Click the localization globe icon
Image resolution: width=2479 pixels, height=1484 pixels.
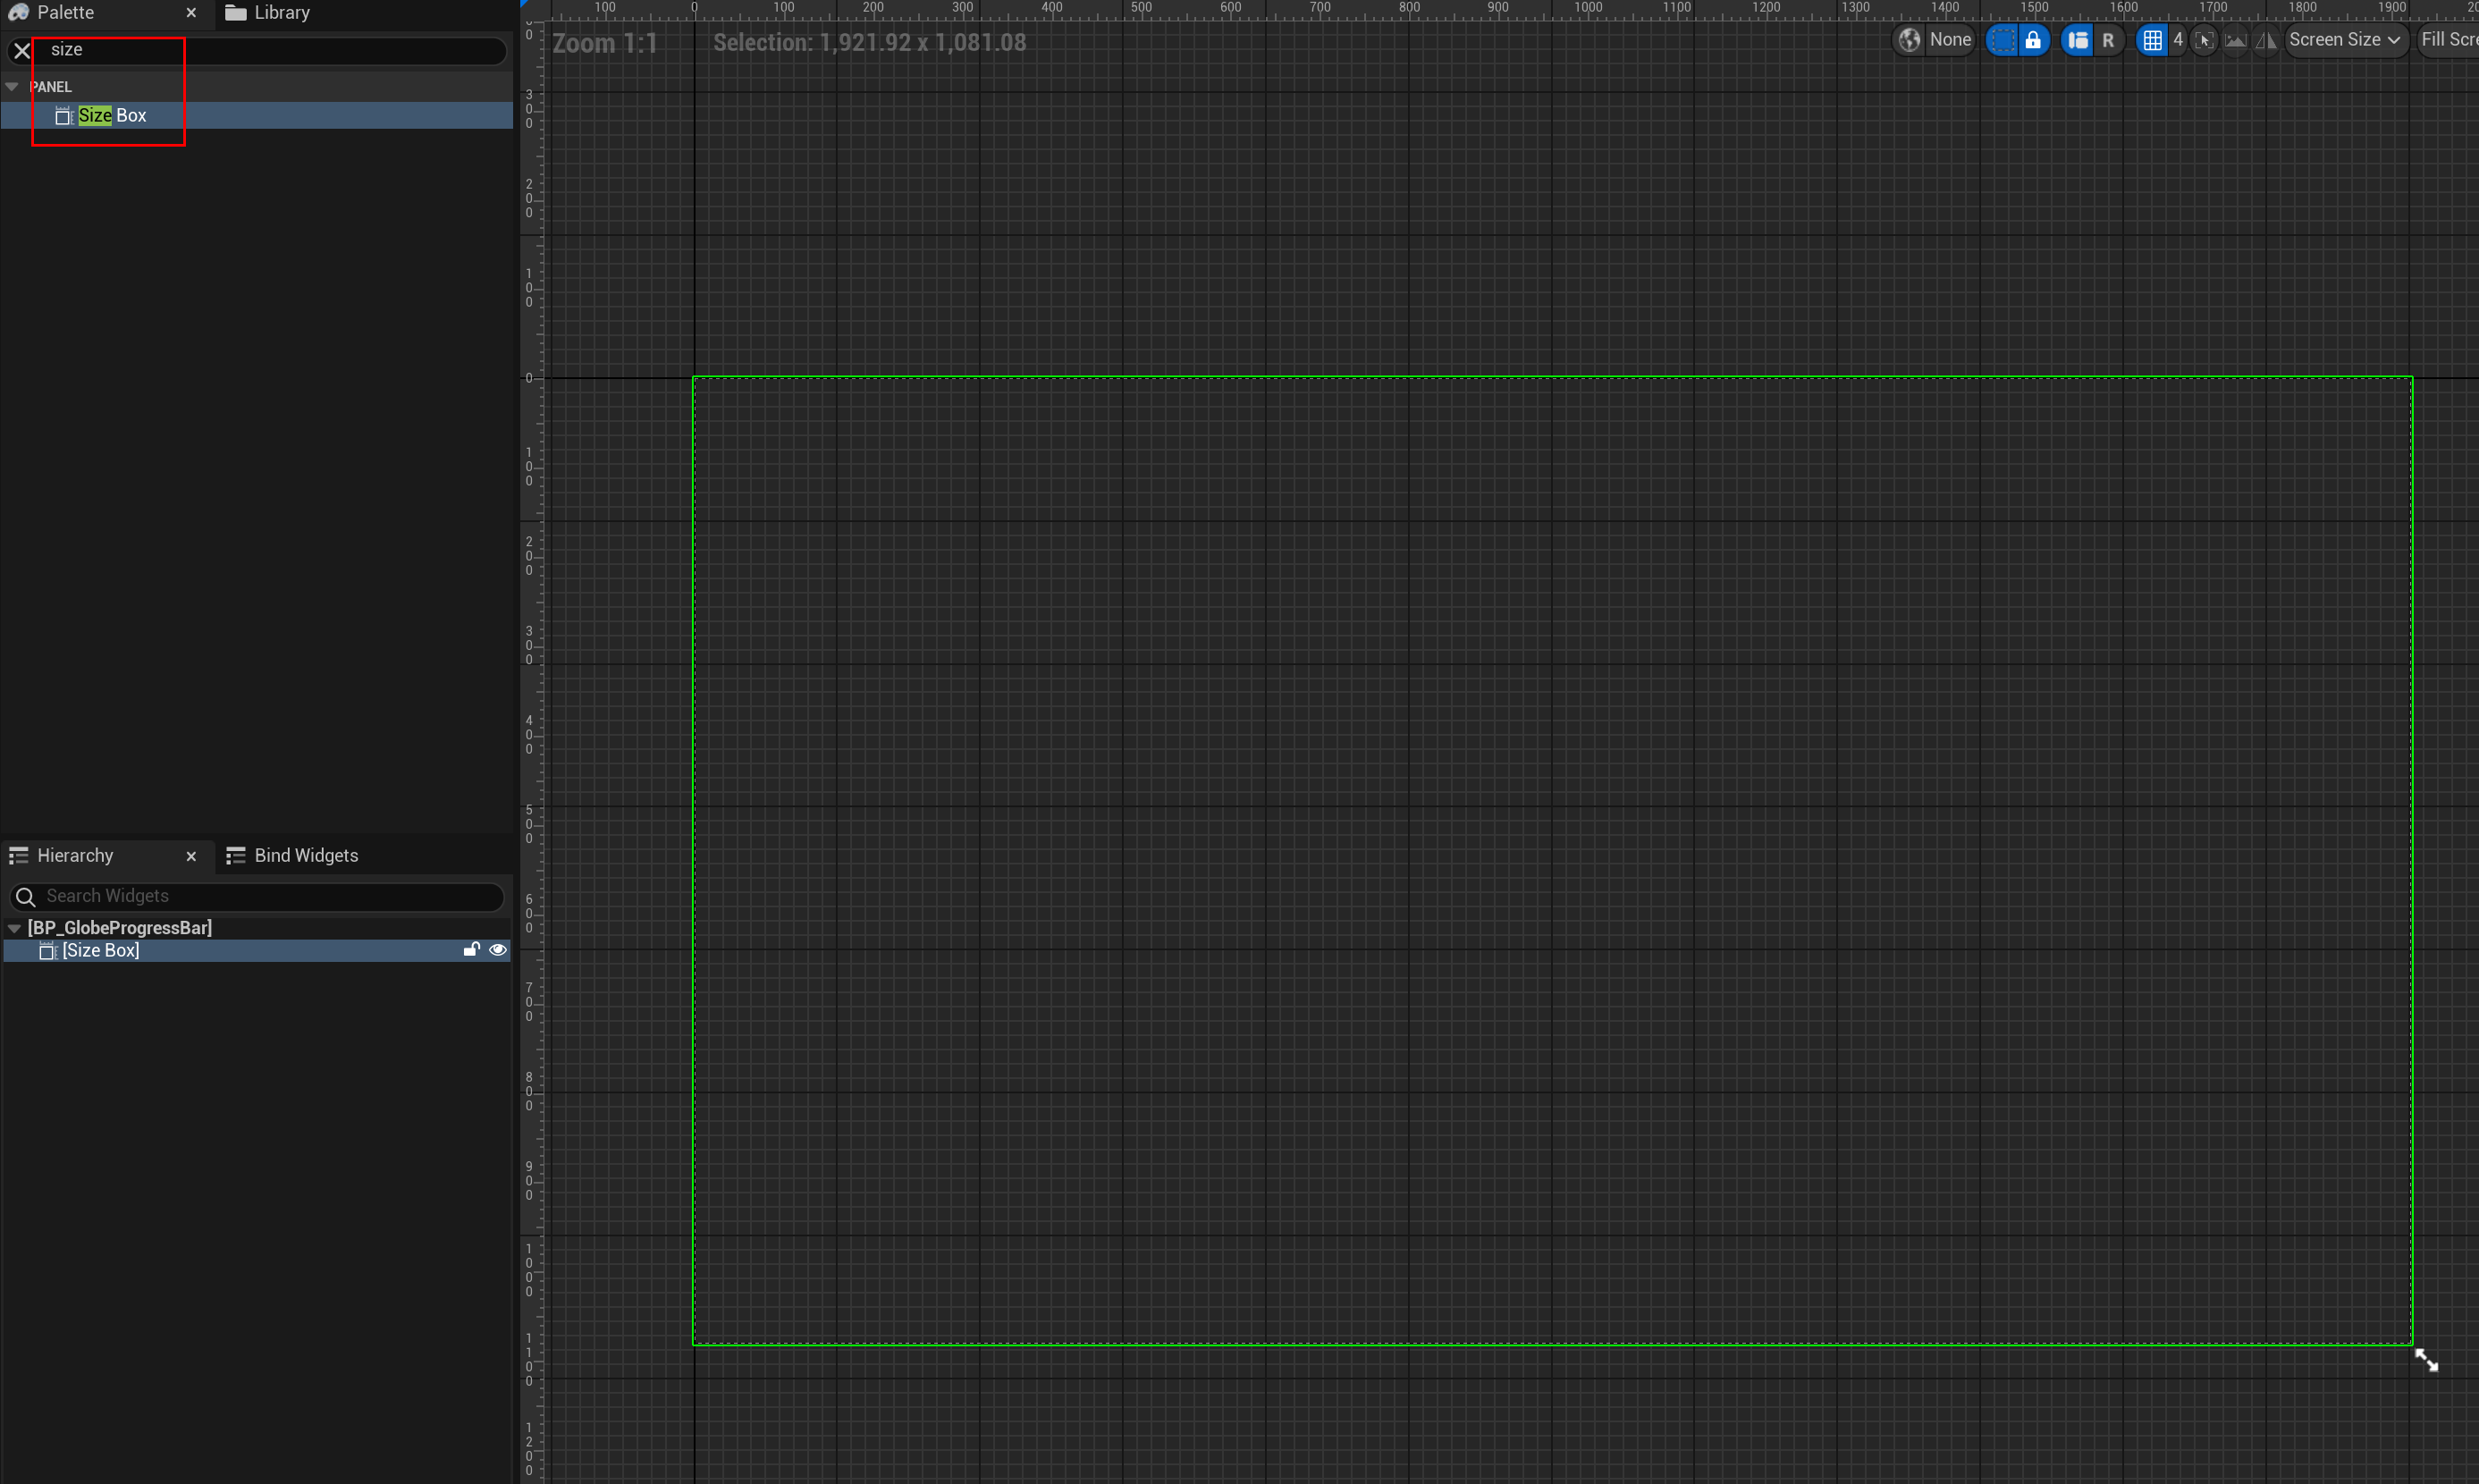tap(1909, 40)
